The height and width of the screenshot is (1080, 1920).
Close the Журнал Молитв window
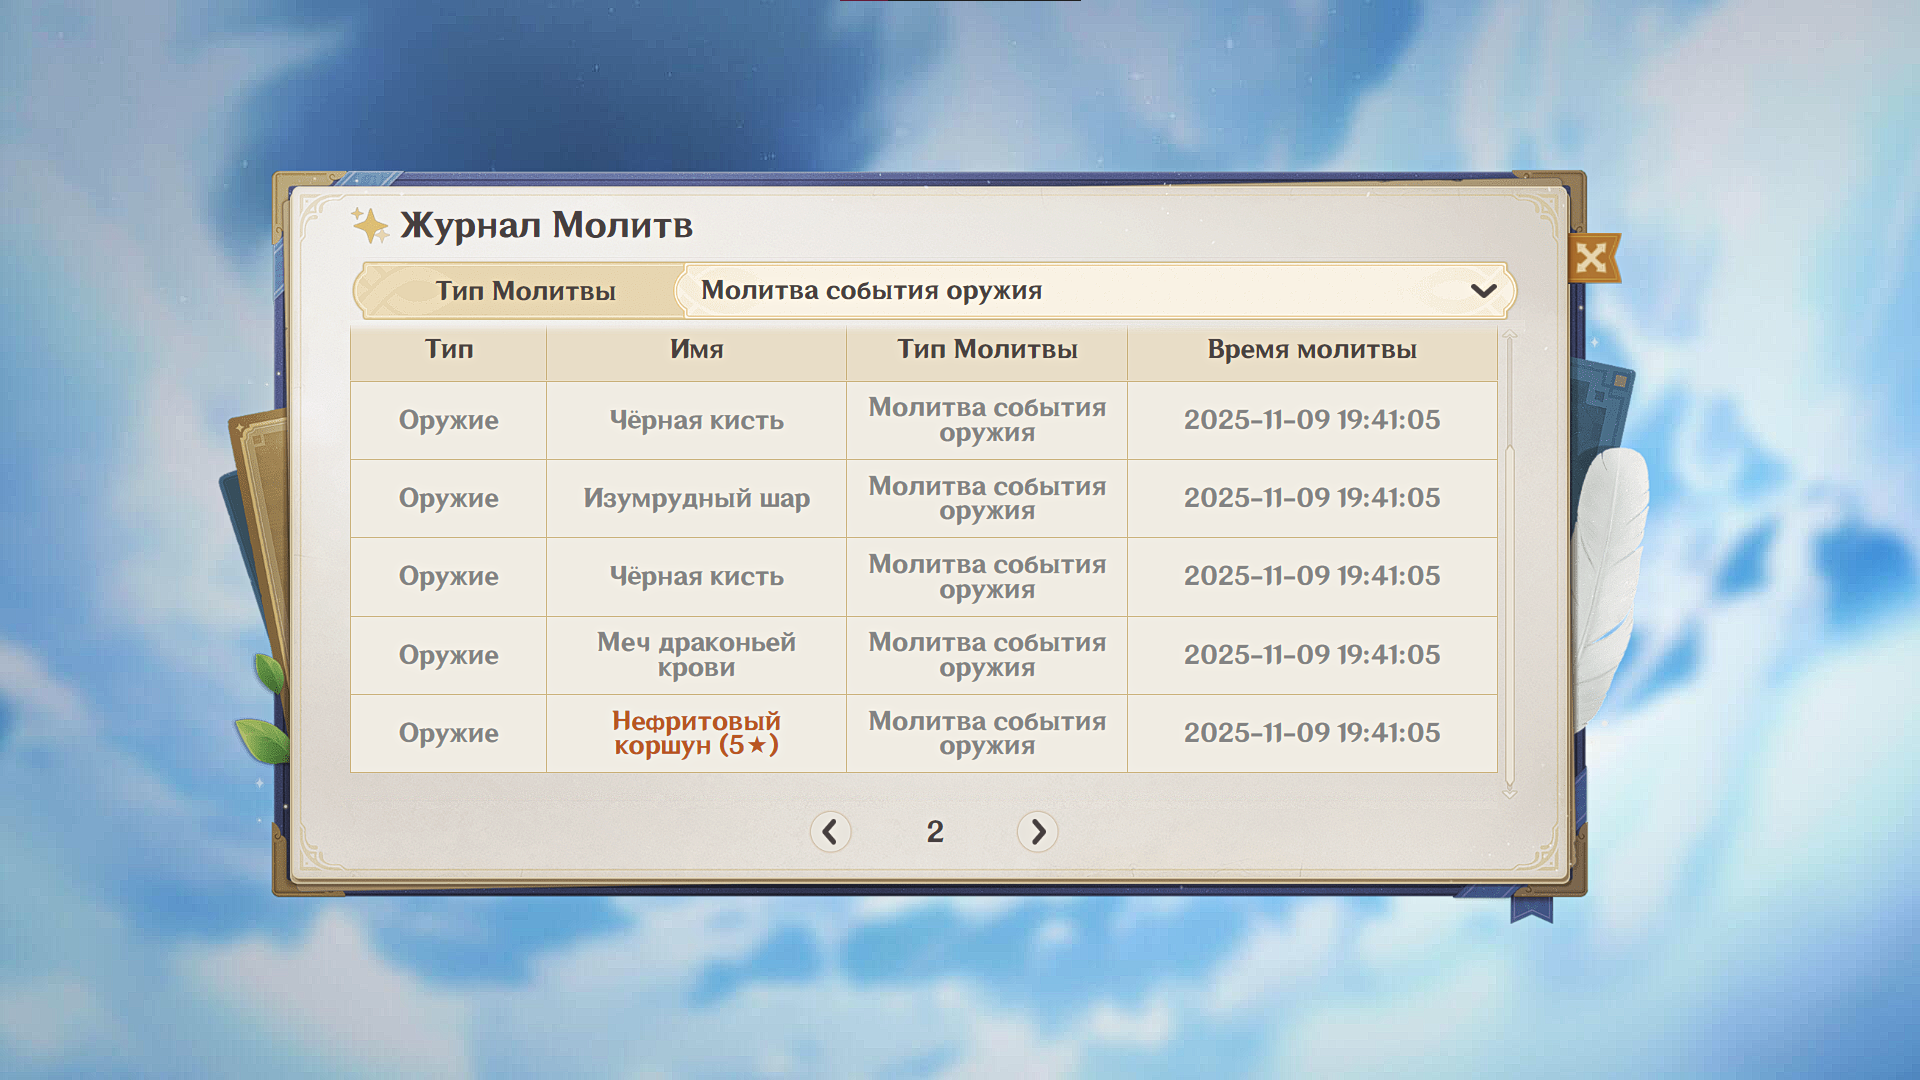[1591, 259]
